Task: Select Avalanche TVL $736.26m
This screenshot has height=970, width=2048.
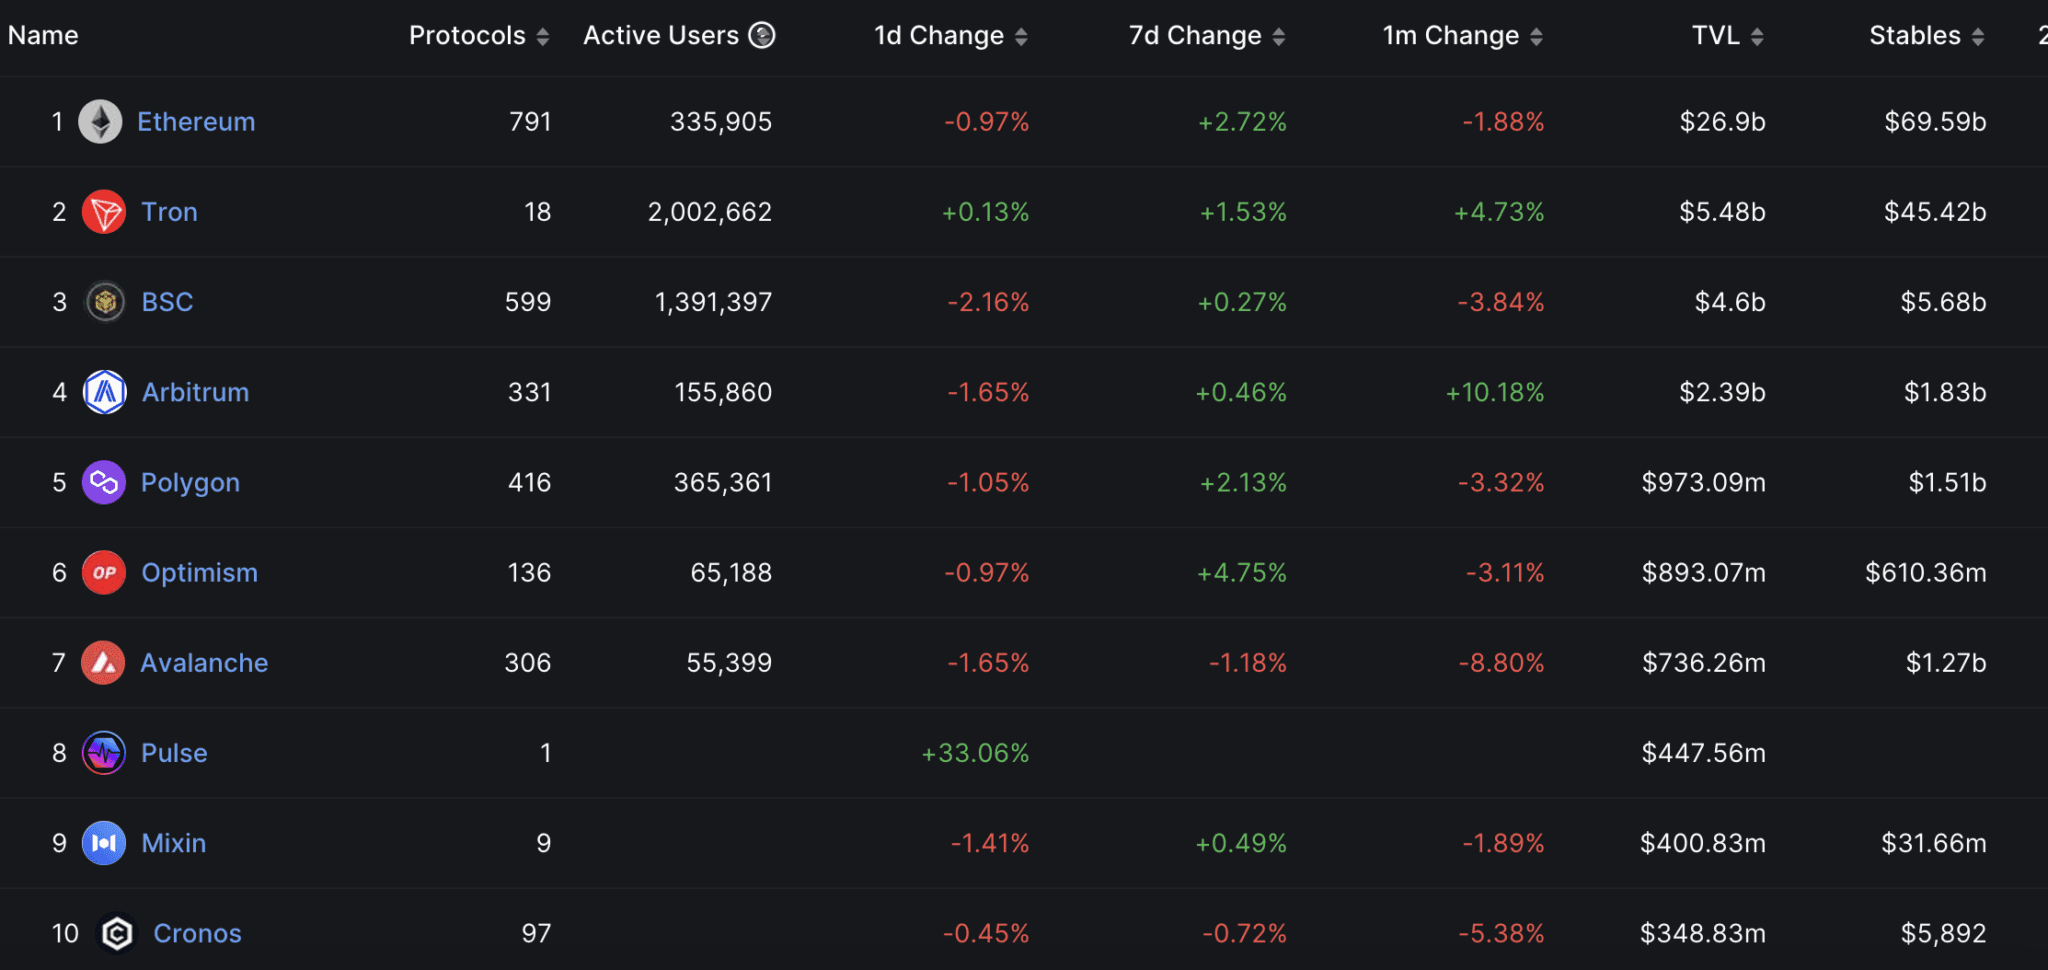Action: click(x=1704, y=663)
